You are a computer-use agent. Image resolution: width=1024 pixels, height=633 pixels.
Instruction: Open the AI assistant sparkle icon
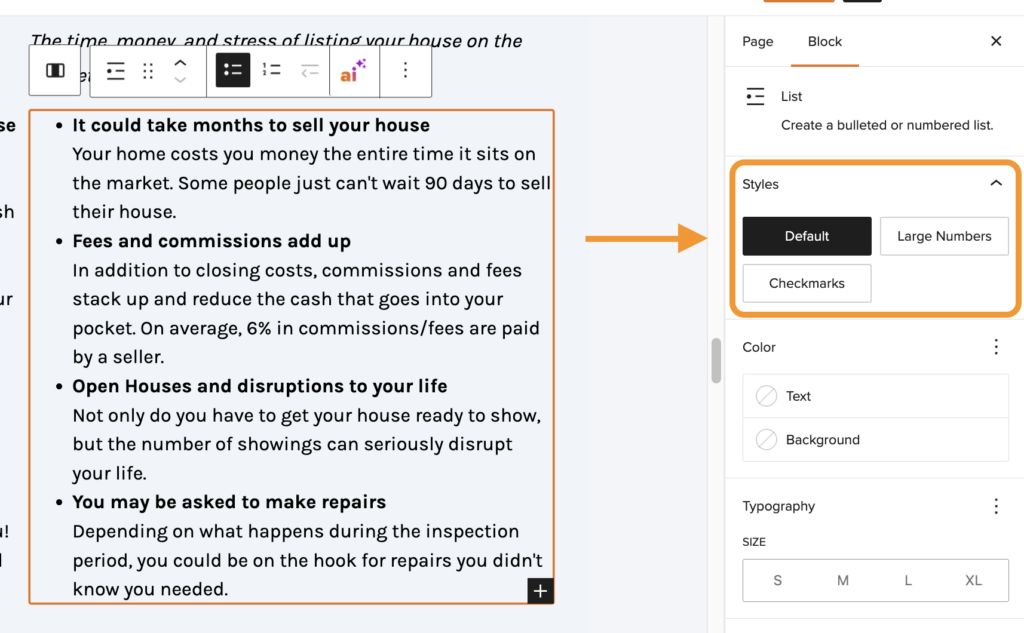point(353,70)
